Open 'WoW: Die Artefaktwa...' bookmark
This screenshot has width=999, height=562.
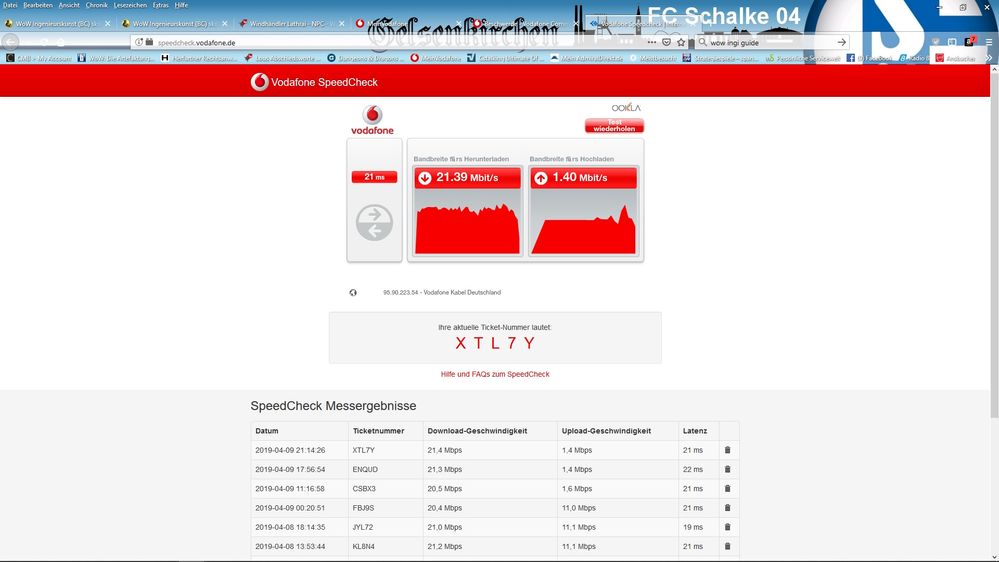(116, 58)
